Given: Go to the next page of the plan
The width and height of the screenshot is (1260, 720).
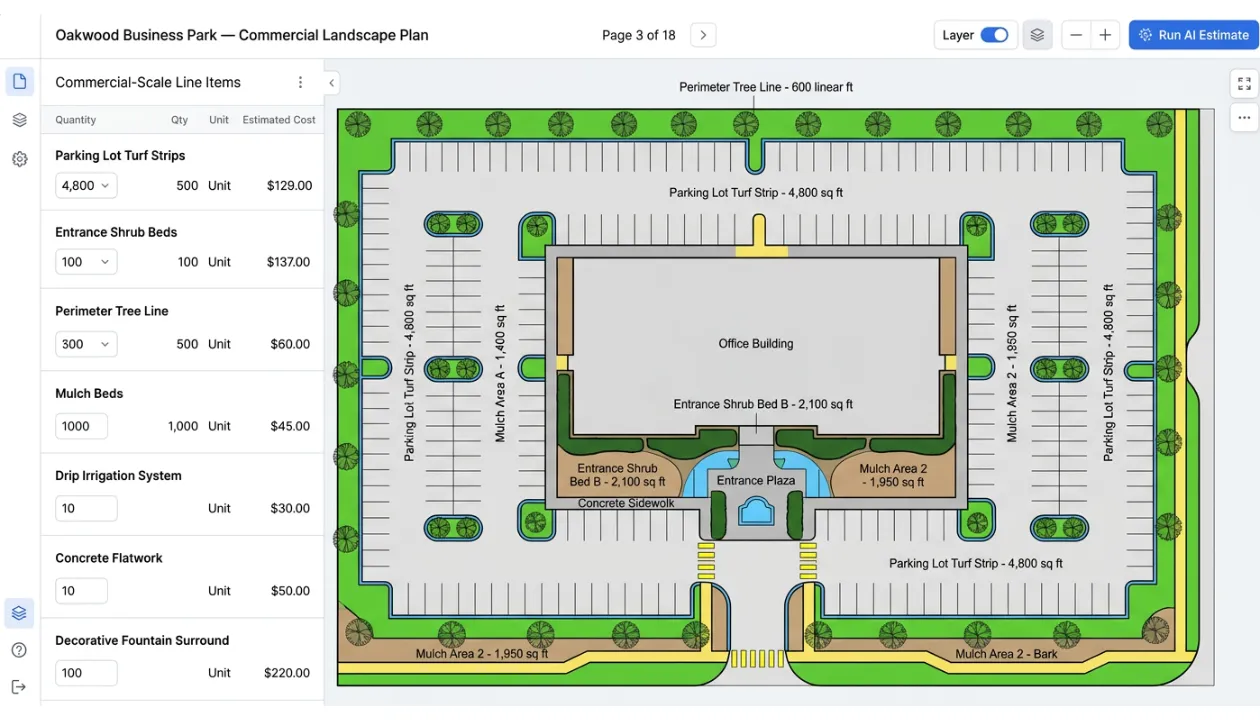Looking at the screenshot, I should tap(703, 34).
